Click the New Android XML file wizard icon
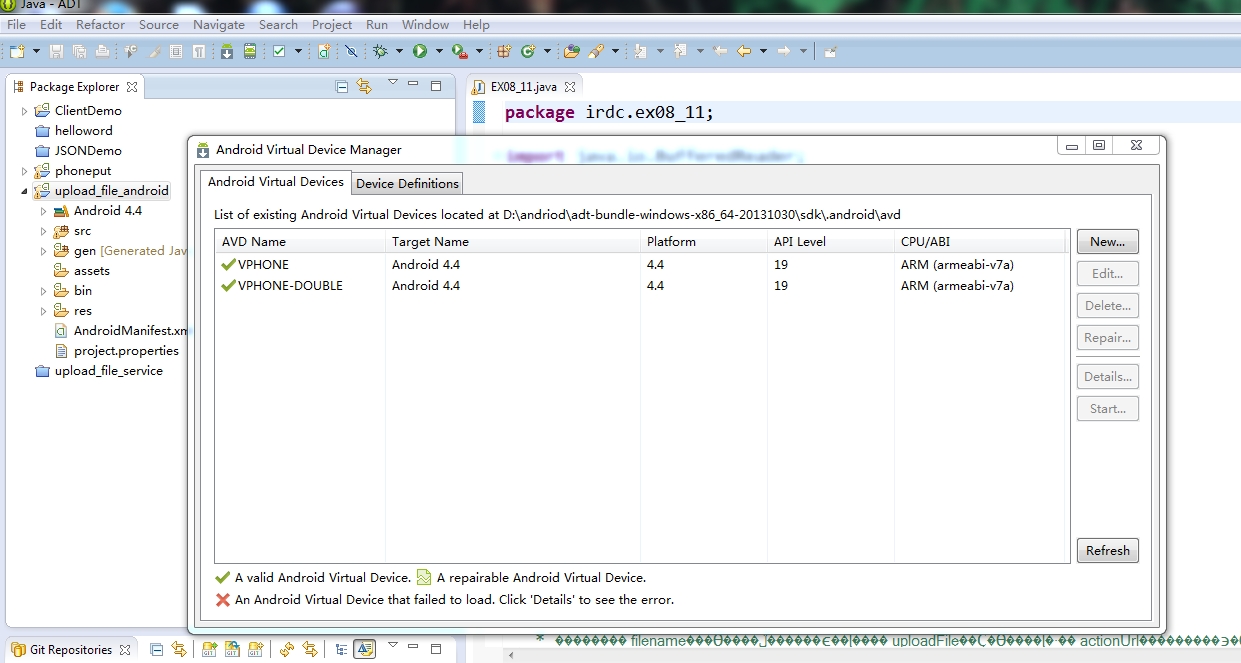 [324, 51]
